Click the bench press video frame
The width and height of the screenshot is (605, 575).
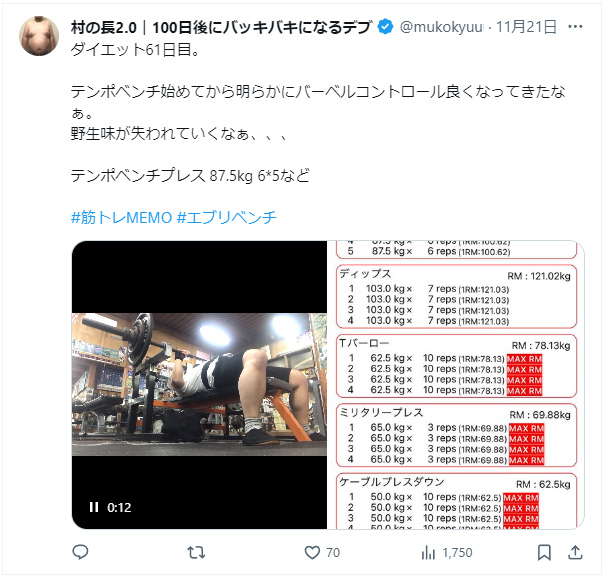199,384
